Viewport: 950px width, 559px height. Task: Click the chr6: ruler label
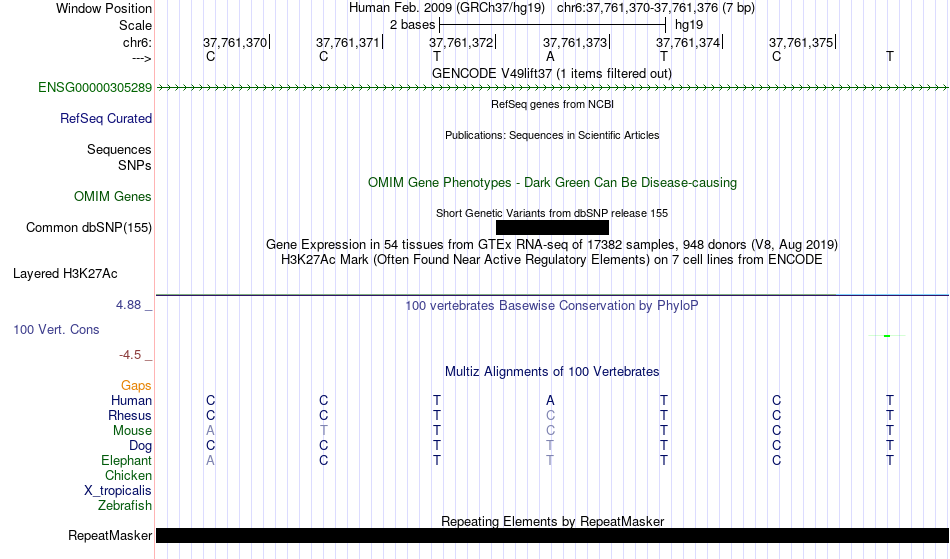coord(138,42)
